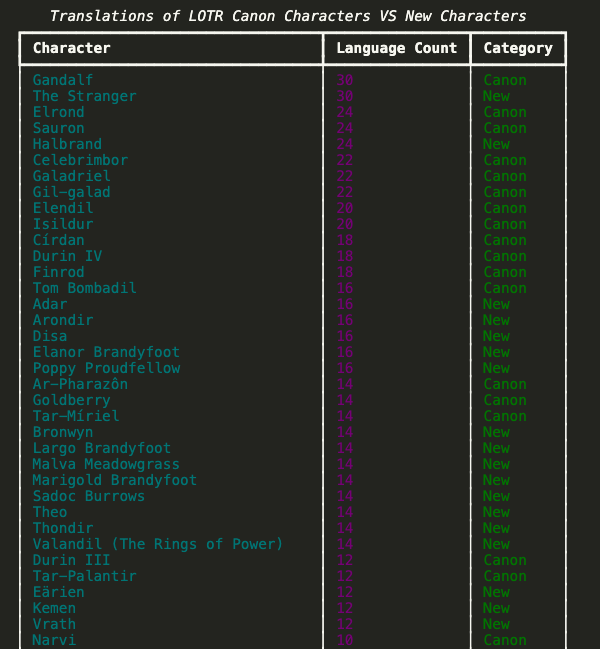Image resolution: width=600 pixels, height=649 pixels.
Task: Click the Language Count column header
Action: pyautogui.click(x=396, y=48)
